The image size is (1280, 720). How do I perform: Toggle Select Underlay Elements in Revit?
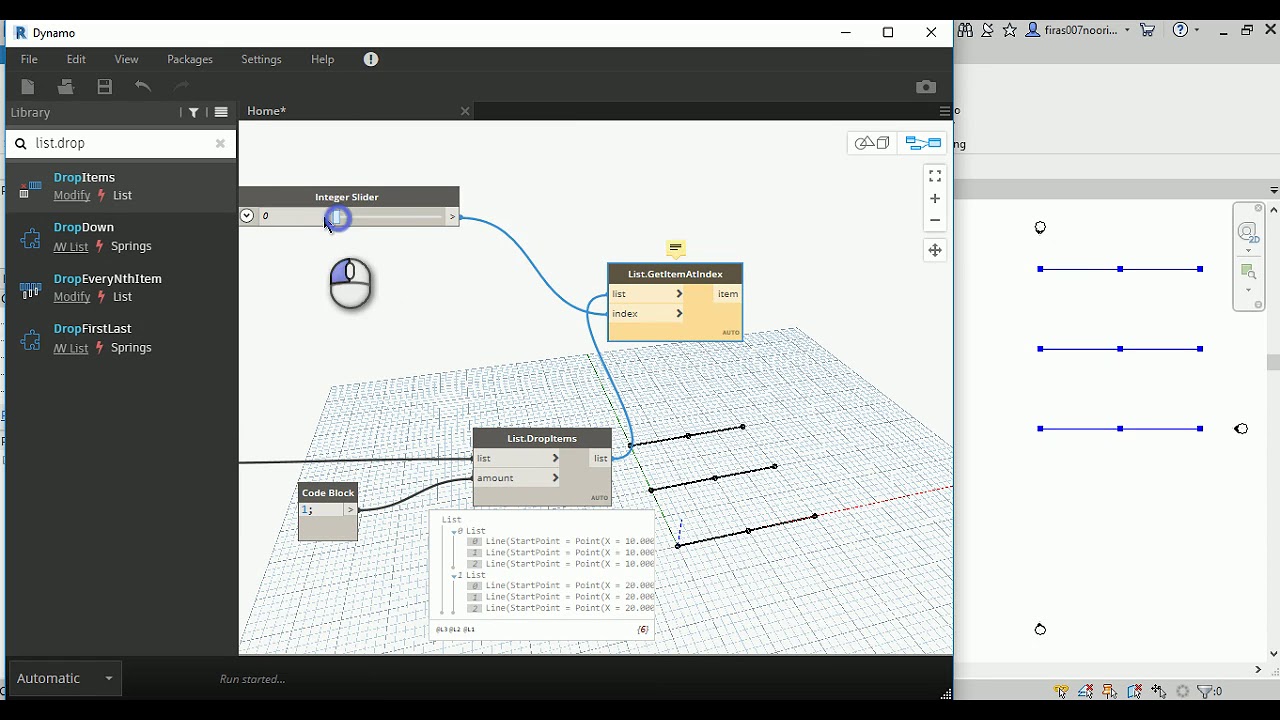[1085, 691]
